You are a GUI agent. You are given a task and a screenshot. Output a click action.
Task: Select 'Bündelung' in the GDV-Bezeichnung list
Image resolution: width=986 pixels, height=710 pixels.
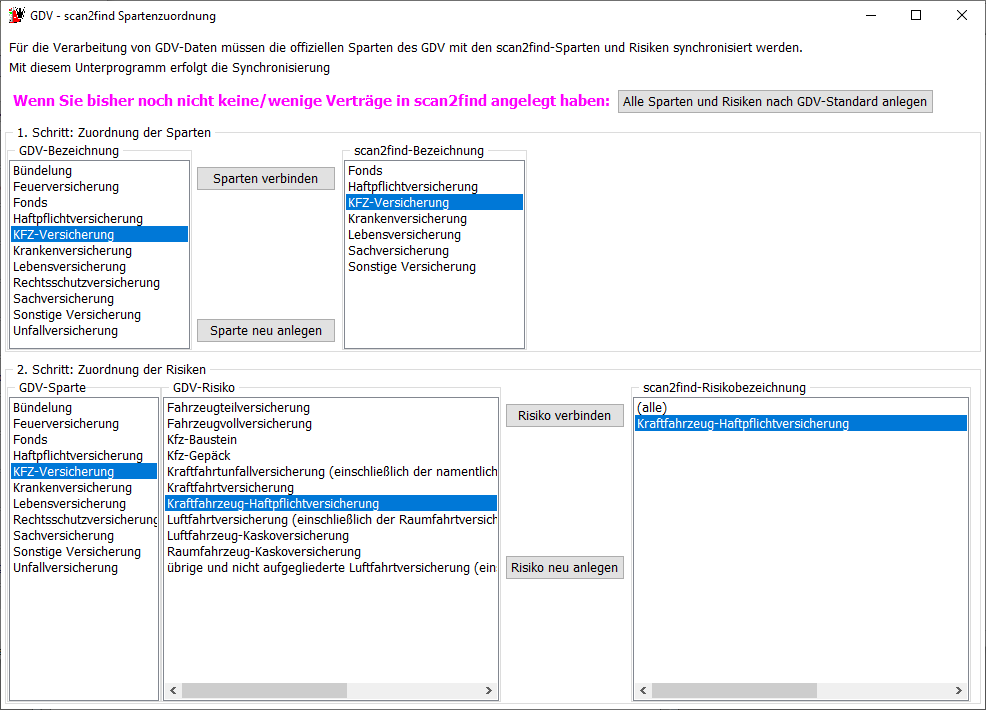pyautogui.click(x=99, y=170)
